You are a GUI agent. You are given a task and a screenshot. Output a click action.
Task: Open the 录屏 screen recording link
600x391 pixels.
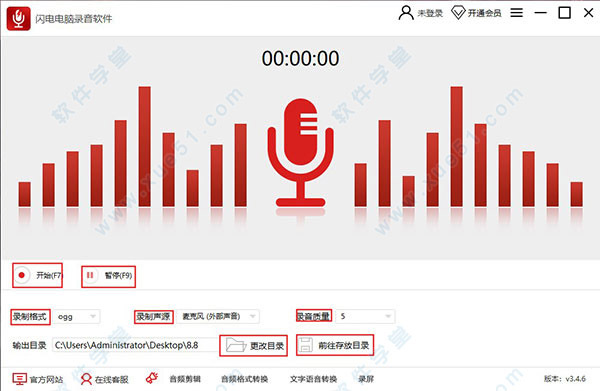pos(366,379)
